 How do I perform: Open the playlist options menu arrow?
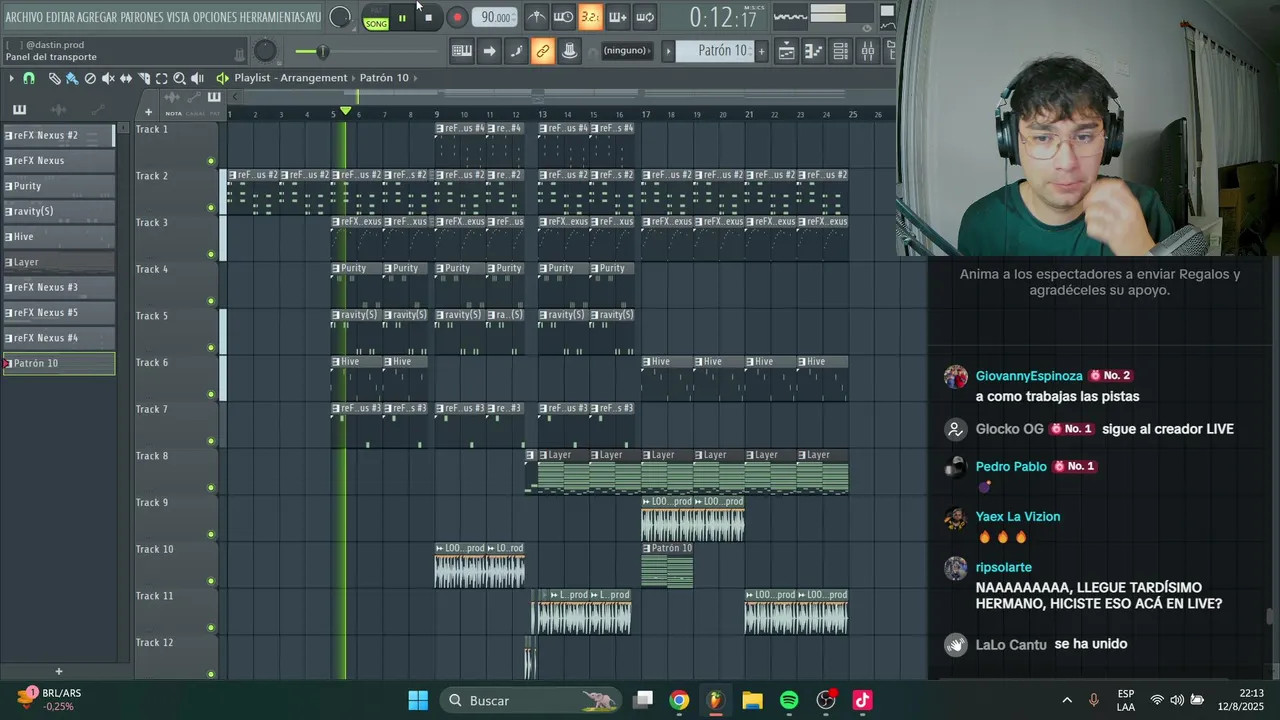click(11, 78)
